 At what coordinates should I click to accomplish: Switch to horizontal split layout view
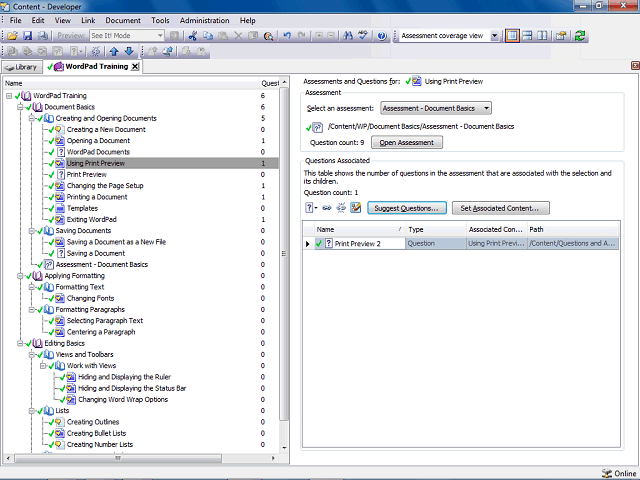coord(527,36)
